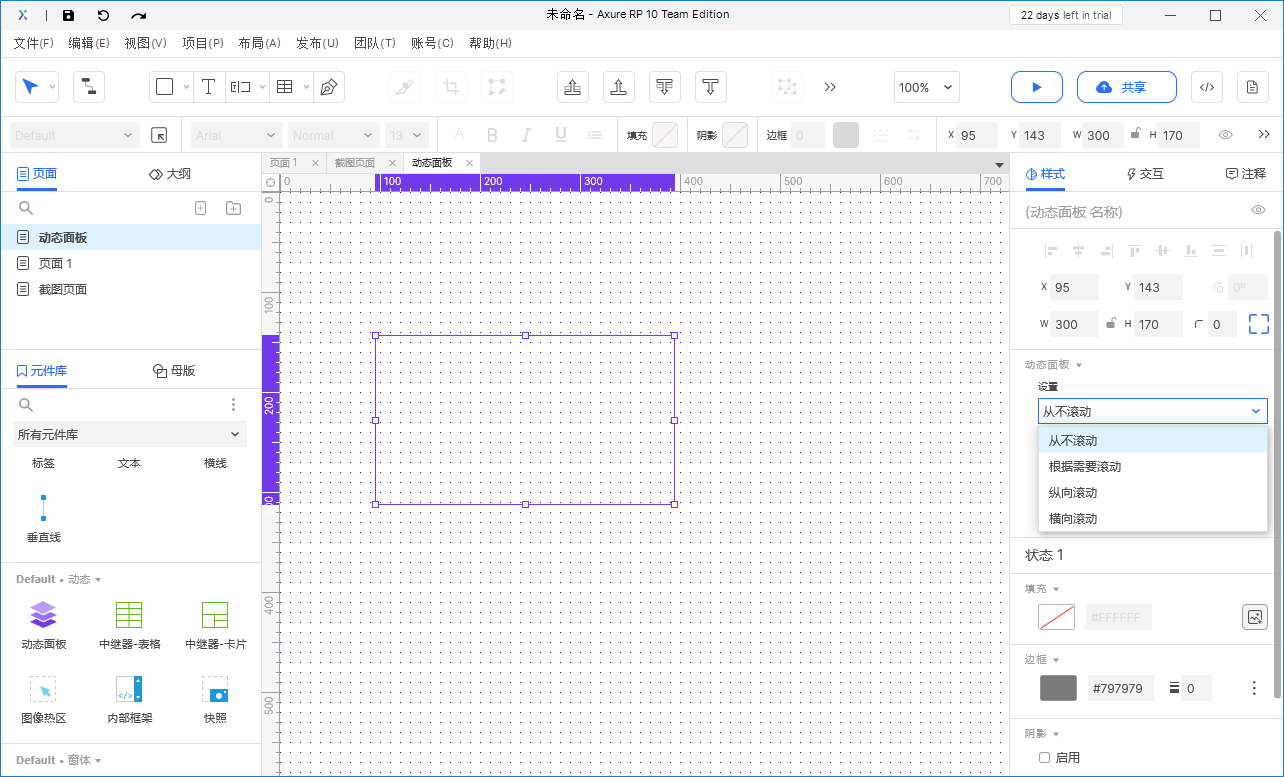Select the Text tool
1284x777 pixels.
tap(208, 87)
